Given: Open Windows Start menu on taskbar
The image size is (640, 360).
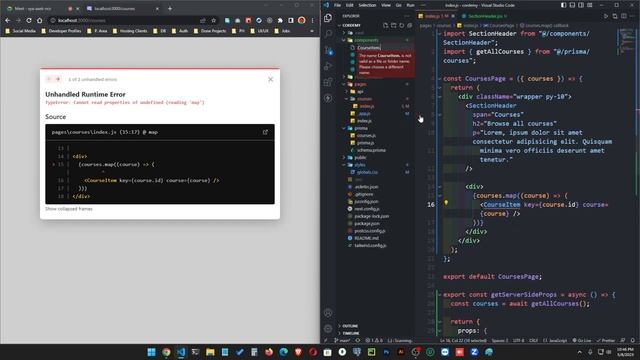Looking at the screenshot, I should click(151, 352).
